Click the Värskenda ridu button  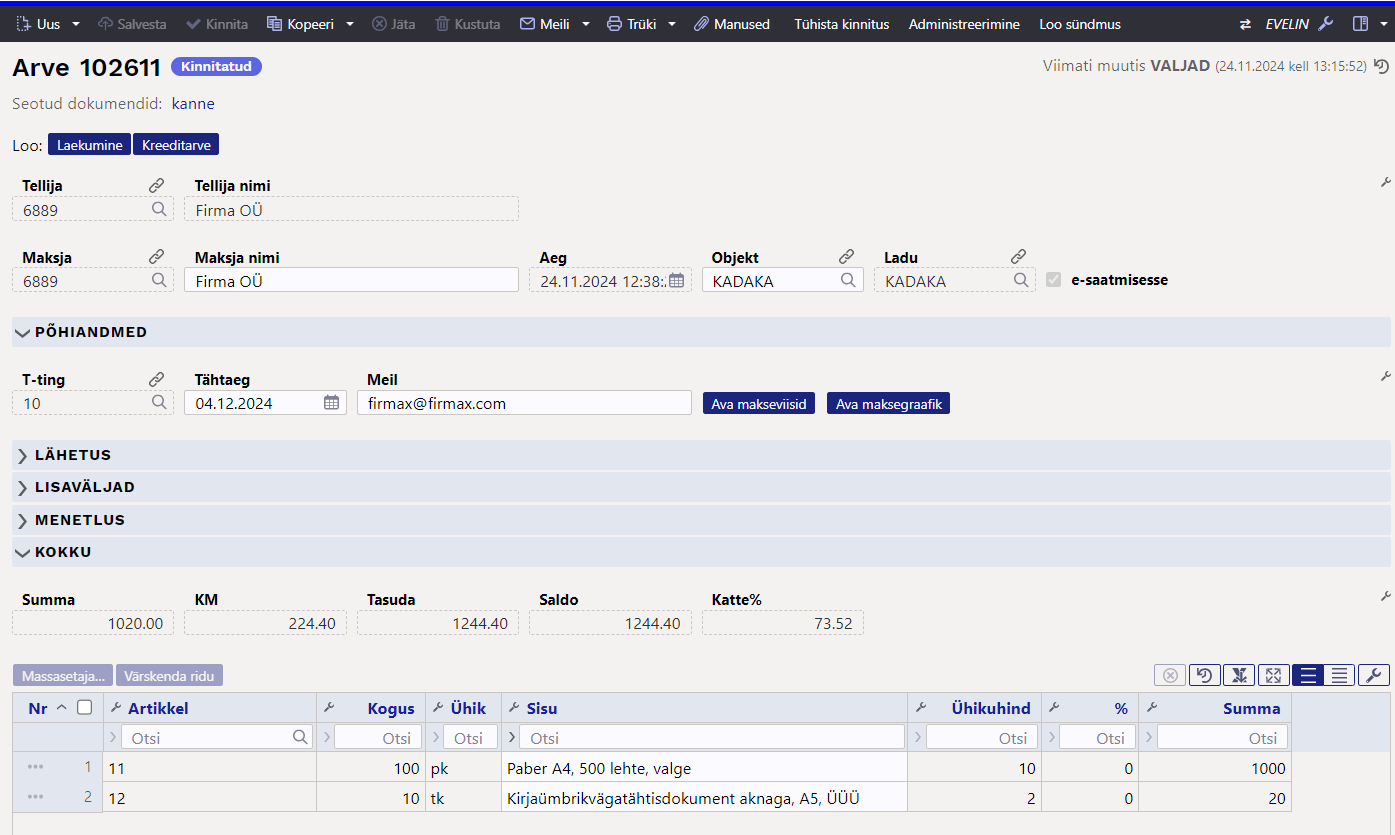pyautogui.click(x=169, y=675)
